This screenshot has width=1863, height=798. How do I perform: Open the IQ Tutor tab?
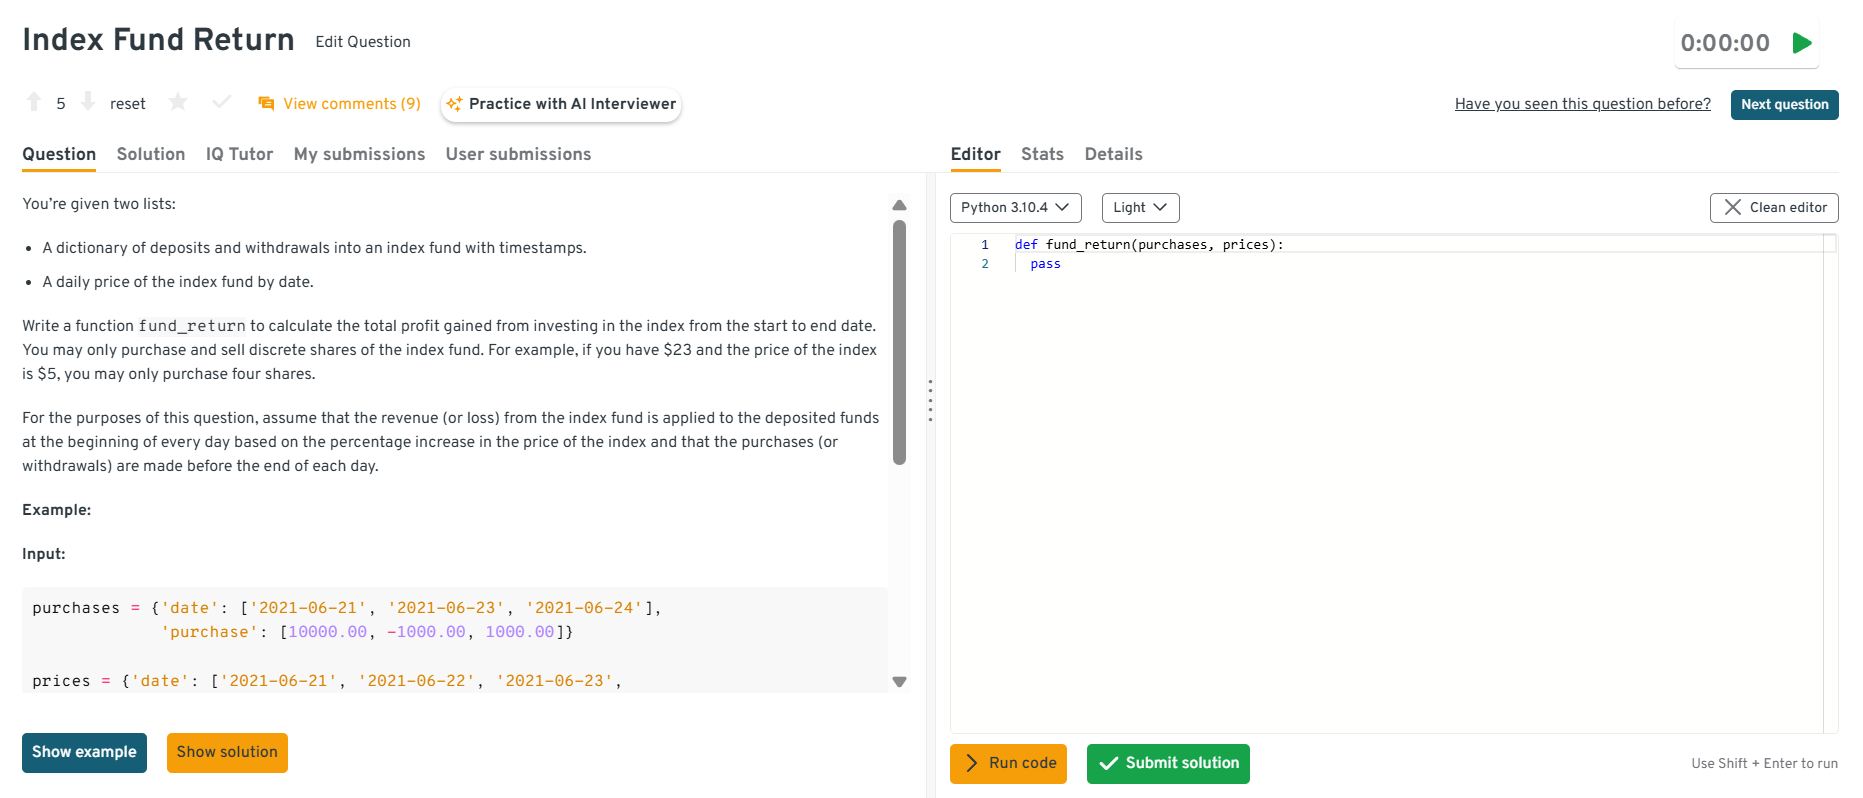coord(239,154)
